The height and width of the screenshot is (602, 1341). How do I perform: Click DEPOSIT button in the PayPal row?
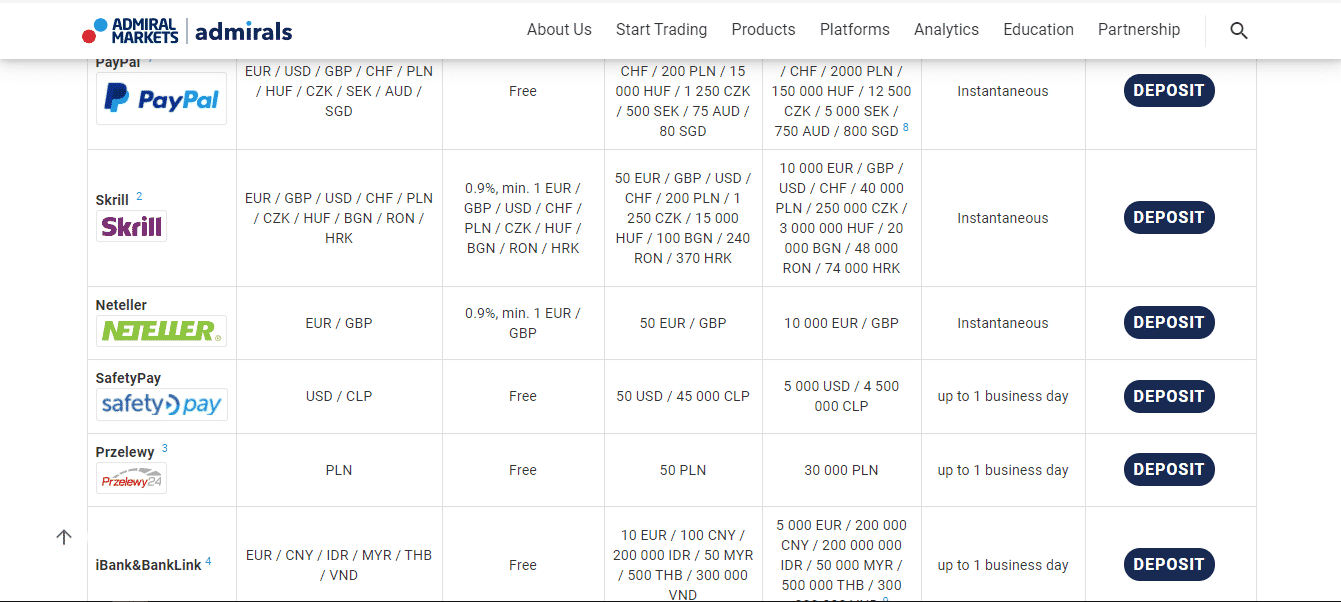point(1169,90)
